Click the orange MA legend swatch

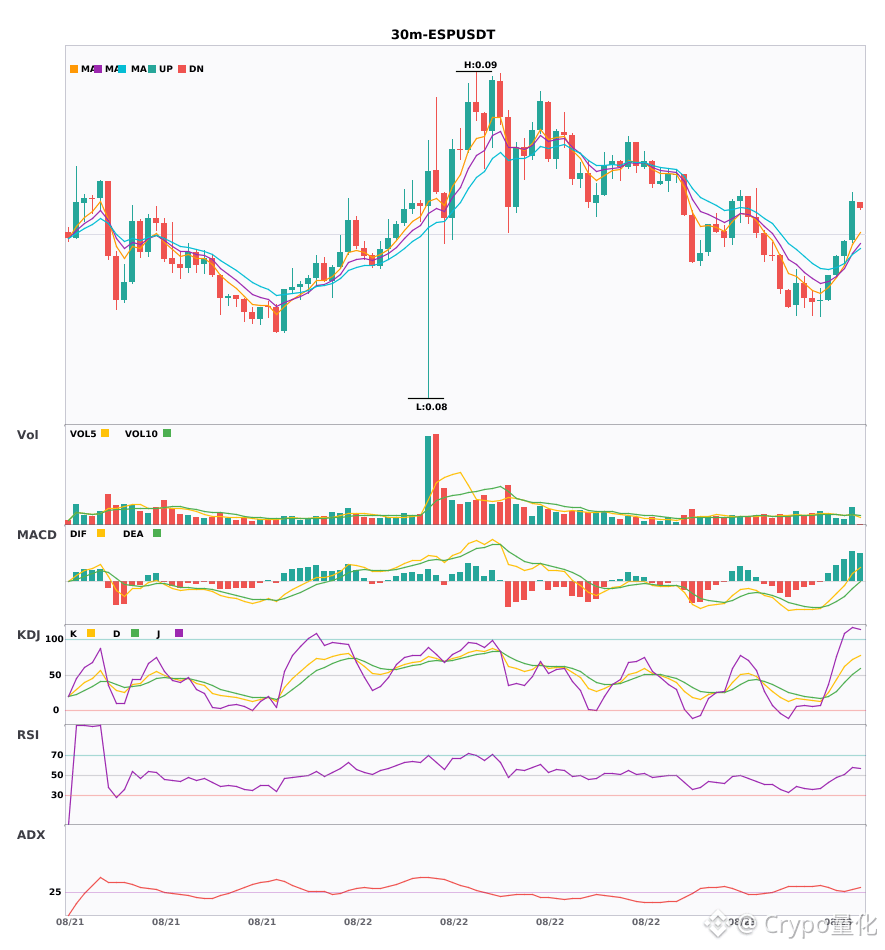point(74,69)
